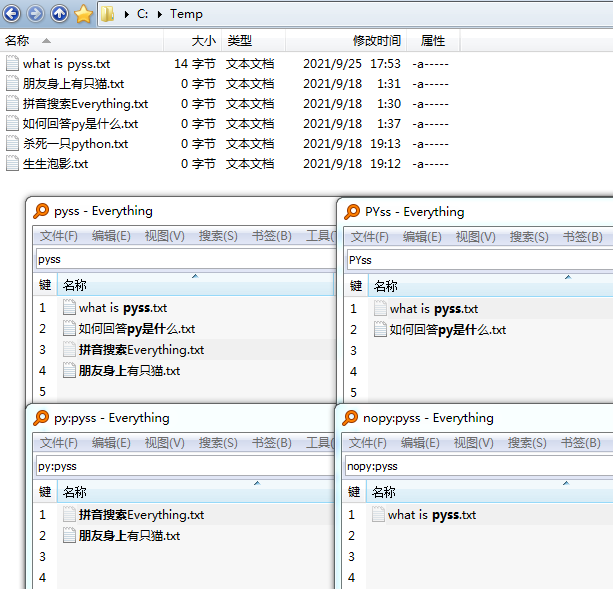Click file icon of 生生泡影.txt
Viewport: 613px width, 589px height.
[12, 163]
